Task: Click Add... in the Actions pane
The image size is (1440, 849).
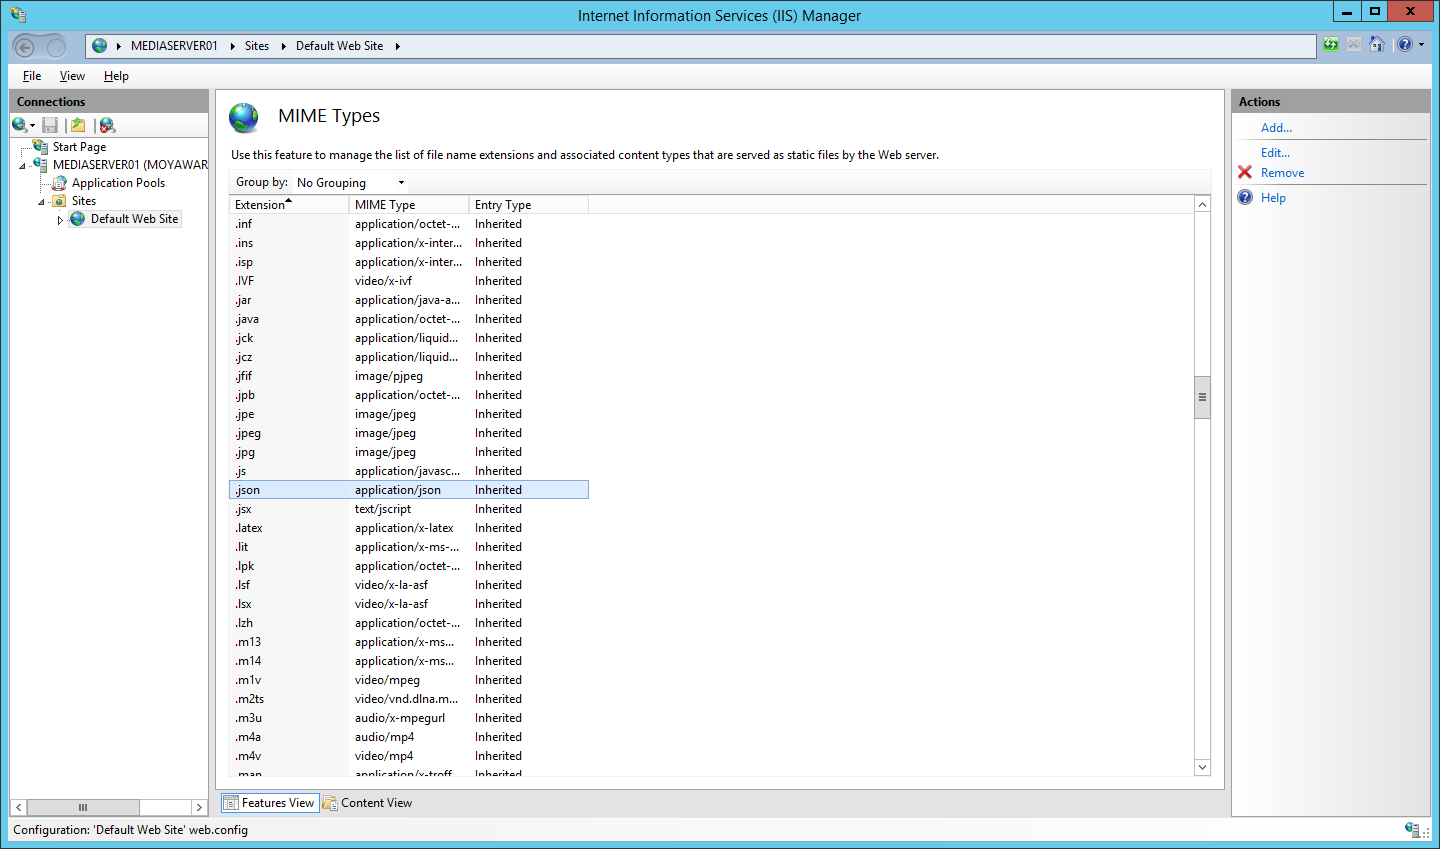Action: [x=1275, y=127]
